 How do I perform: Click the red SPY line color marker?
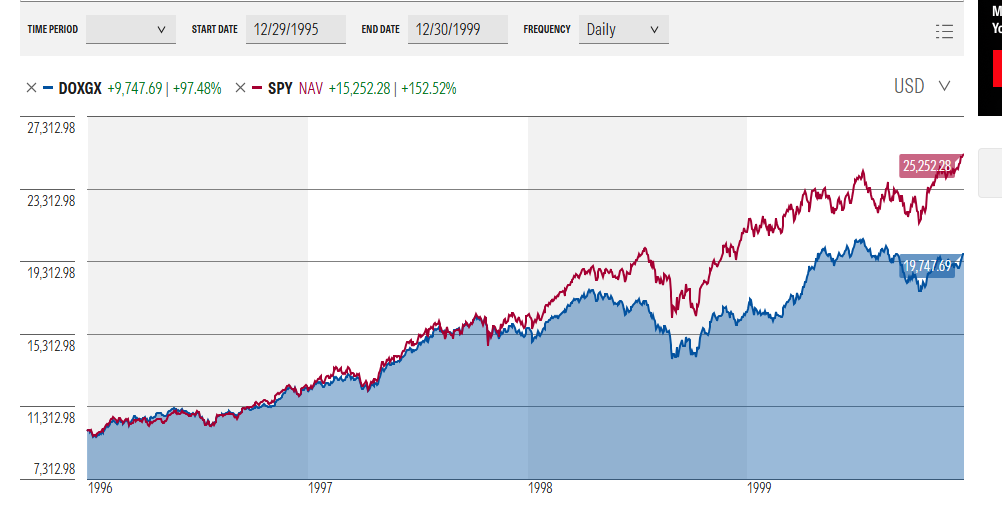257,88
